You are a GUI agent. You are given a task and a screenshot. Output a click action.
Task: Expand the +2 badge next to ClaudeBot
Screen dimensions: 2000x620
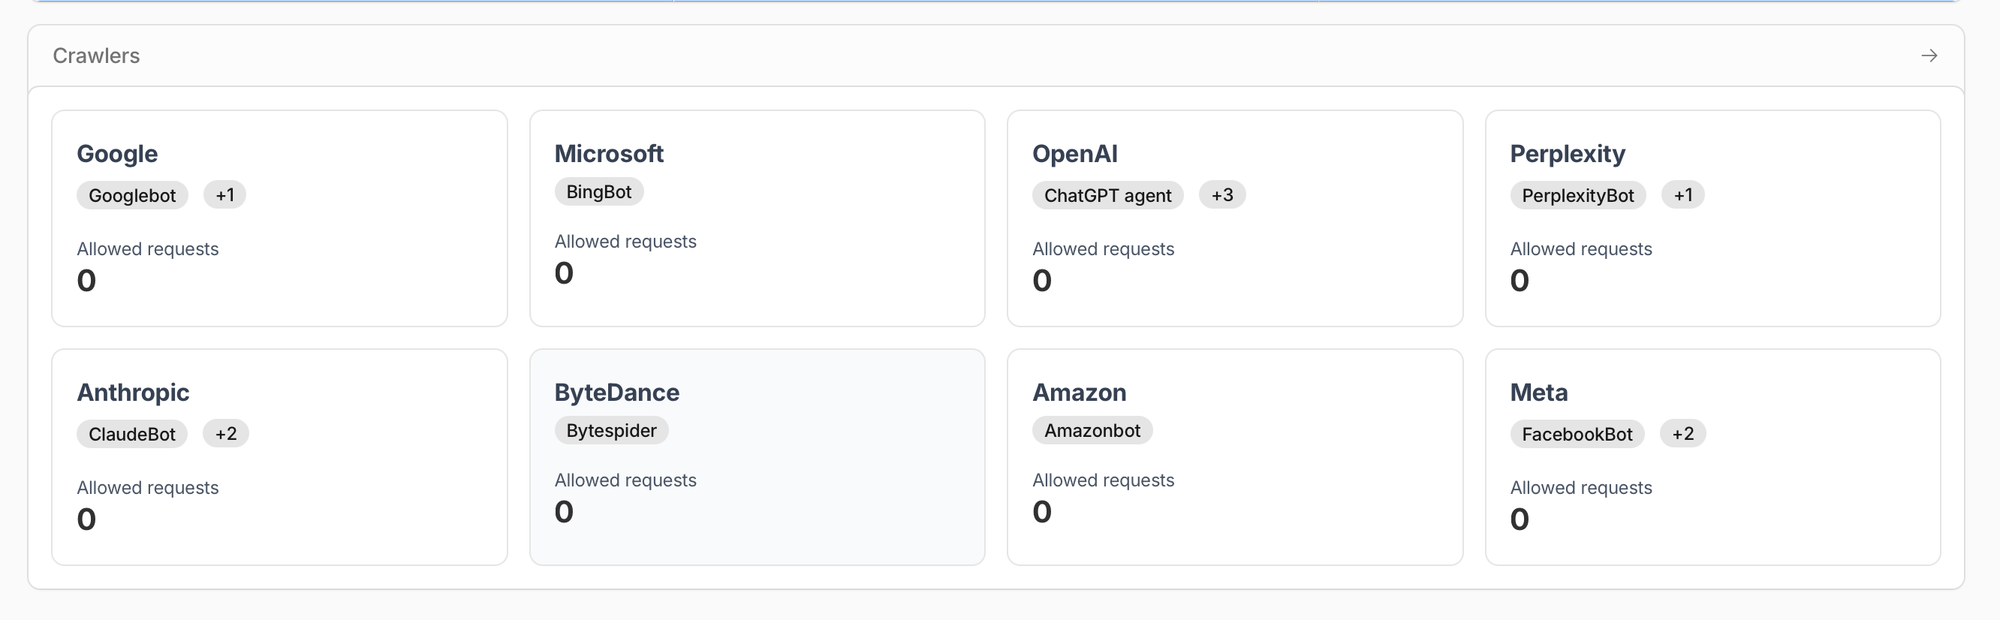coord(226,433)
